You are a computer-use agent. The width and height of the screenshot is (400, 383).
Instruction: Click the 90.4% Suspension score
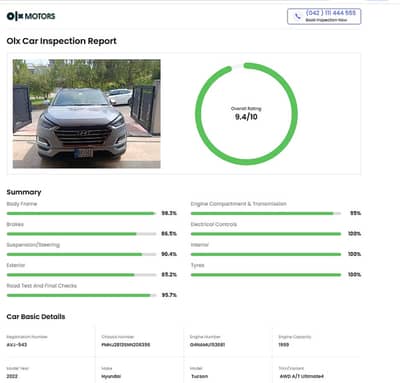click(x=169, y=254)
